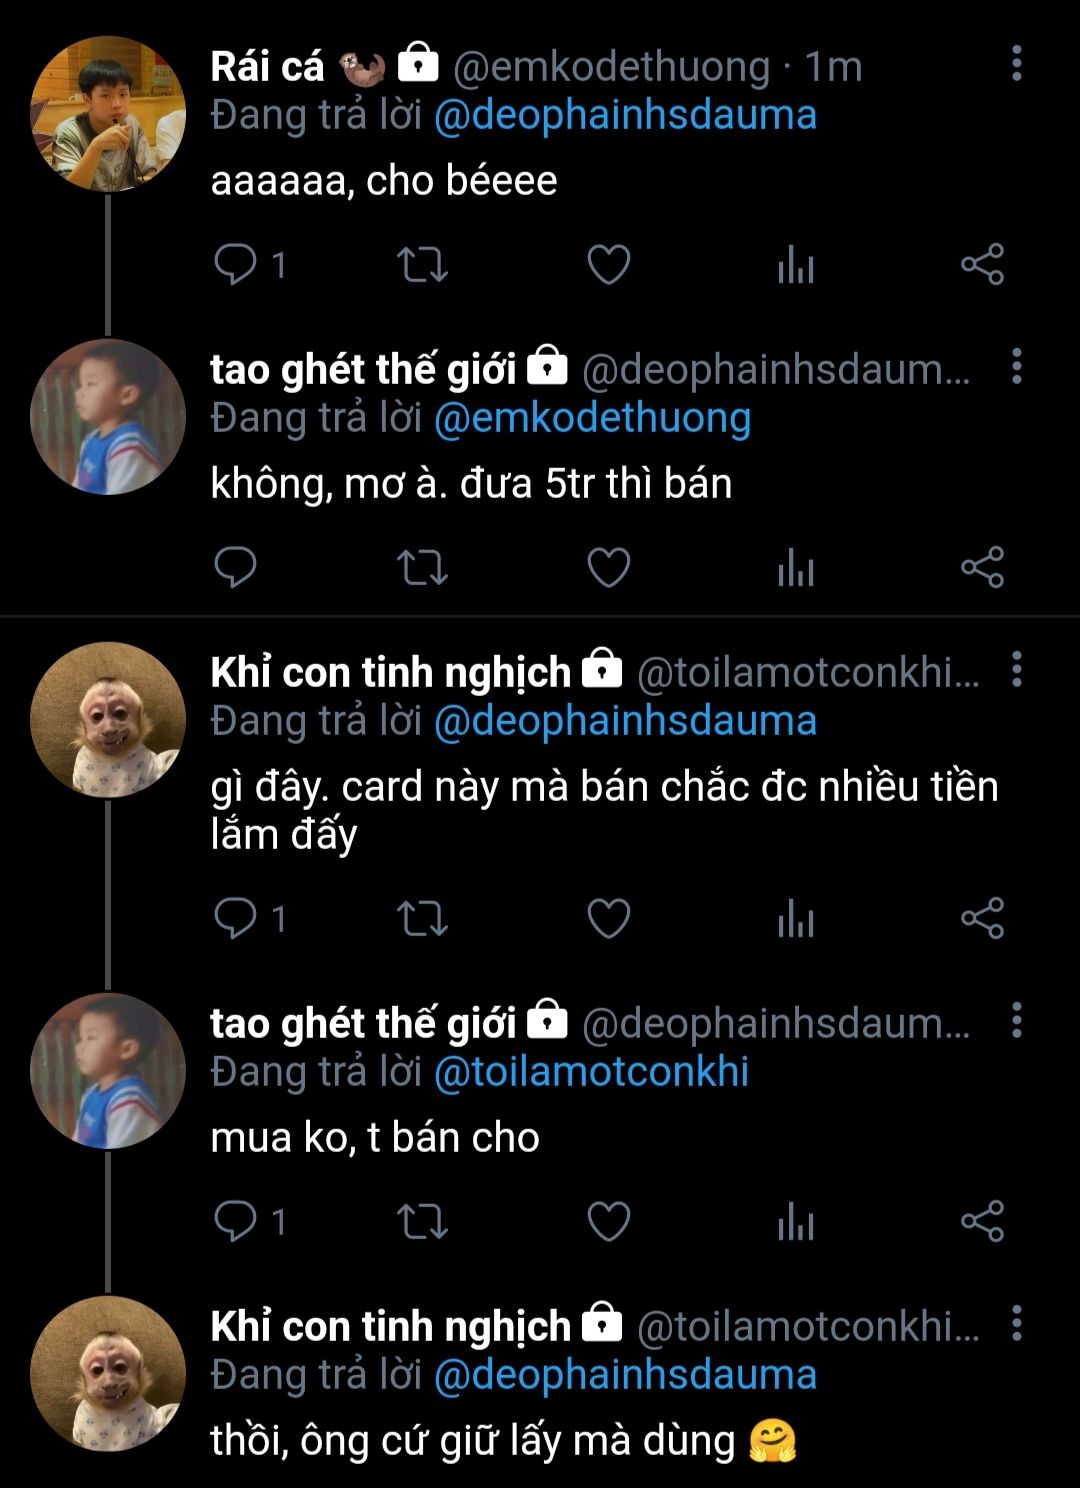Image resolution: width=1080 pixels, height=1488 pixels.
Task: Reply to "không, mơ à" tweet
Action: (237, 568)
